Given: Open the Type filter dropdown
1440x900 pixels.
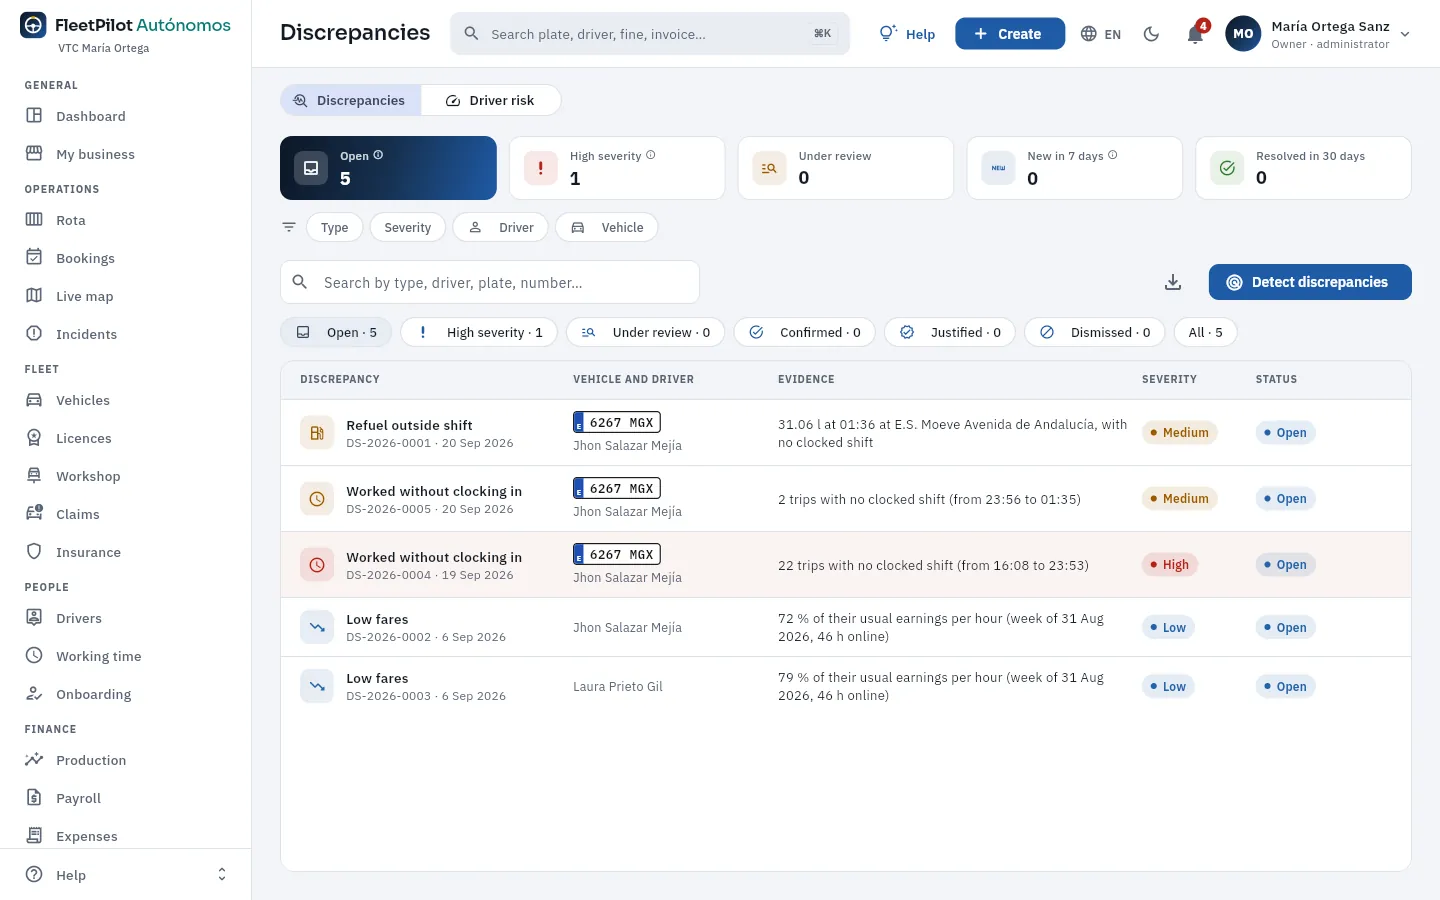Looking at the screenshot, I should click(x=335, y=227).
